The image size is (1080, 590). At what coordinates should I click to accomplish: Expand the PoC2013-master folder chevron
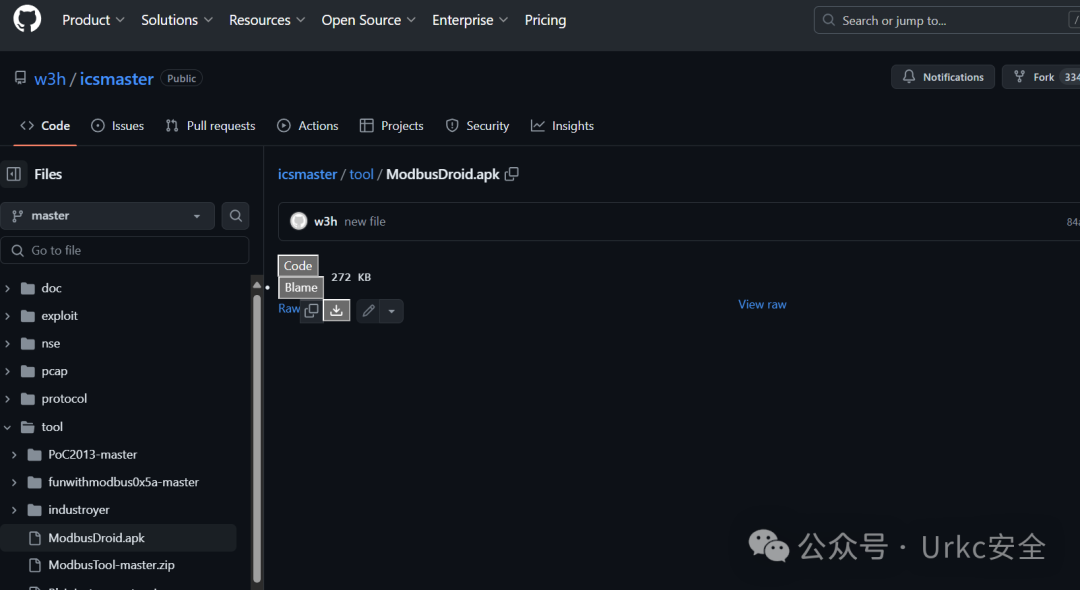pos(14,454)
